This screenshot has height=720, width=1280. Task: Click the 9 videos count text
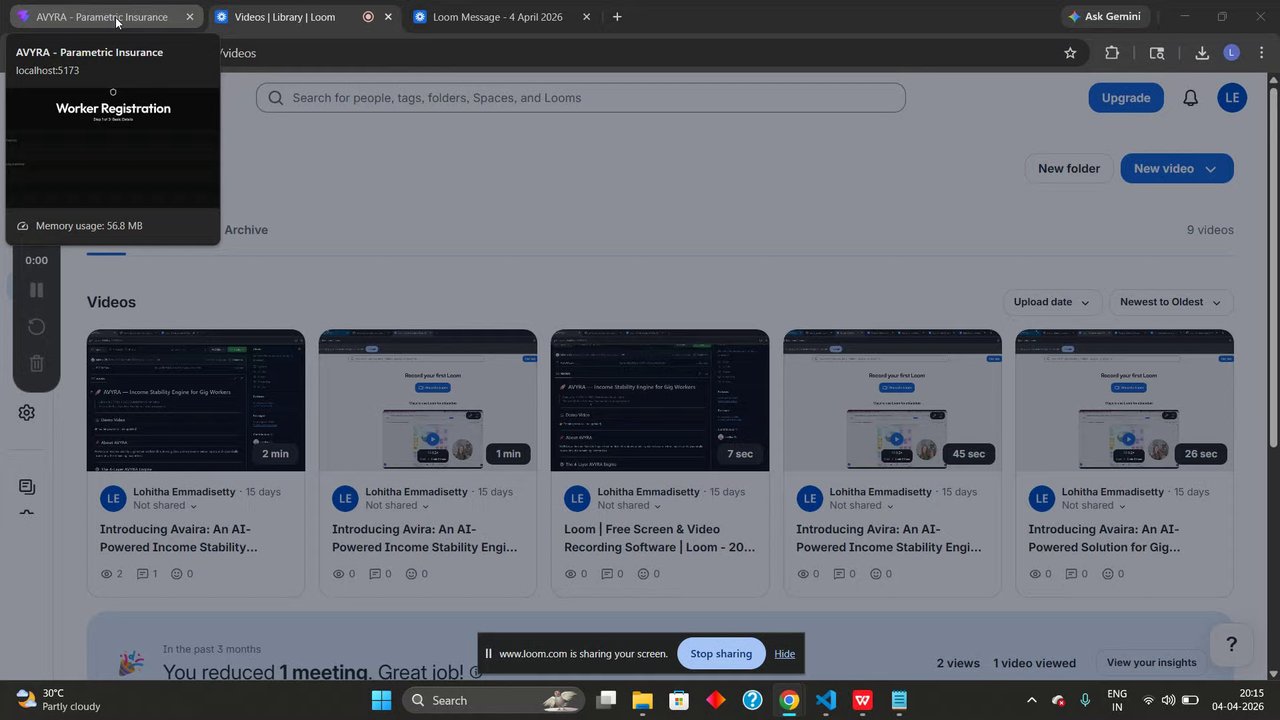click(x=1210, y=230)
